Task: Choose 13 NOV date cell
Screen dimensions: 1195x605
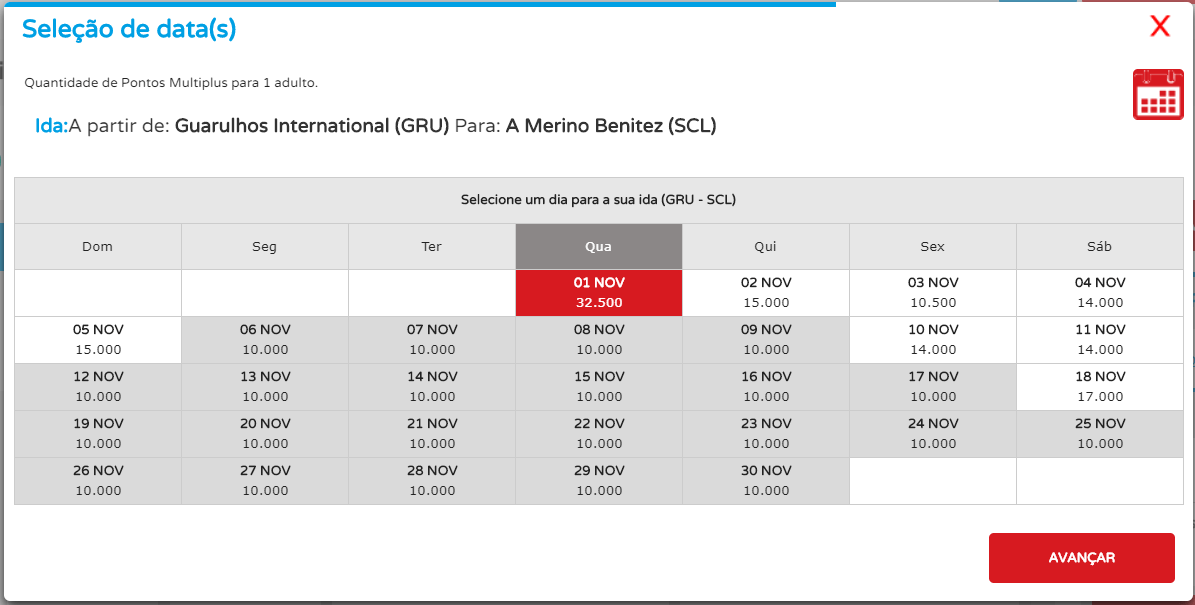Action: (x=264, y=387)
